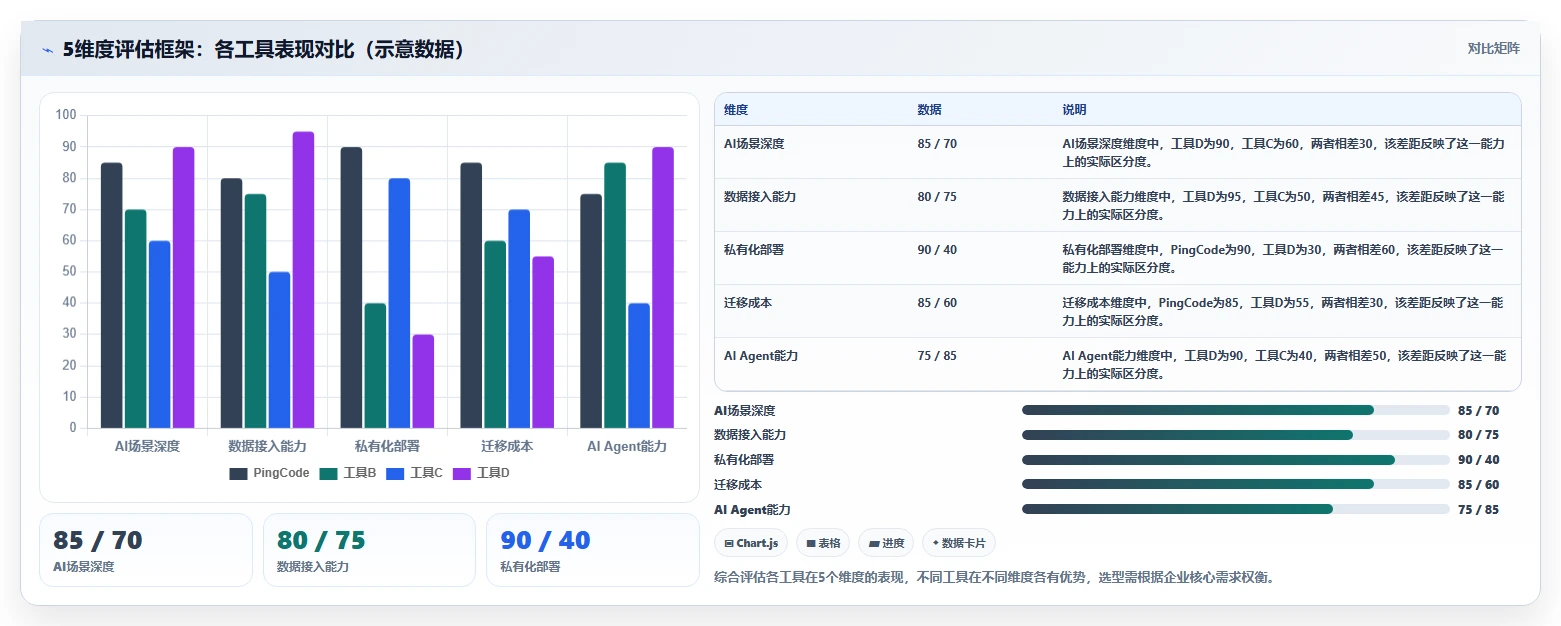Toggle the 工具B legend item
This screenshot has height=626, width=1561.
[348, 474]
